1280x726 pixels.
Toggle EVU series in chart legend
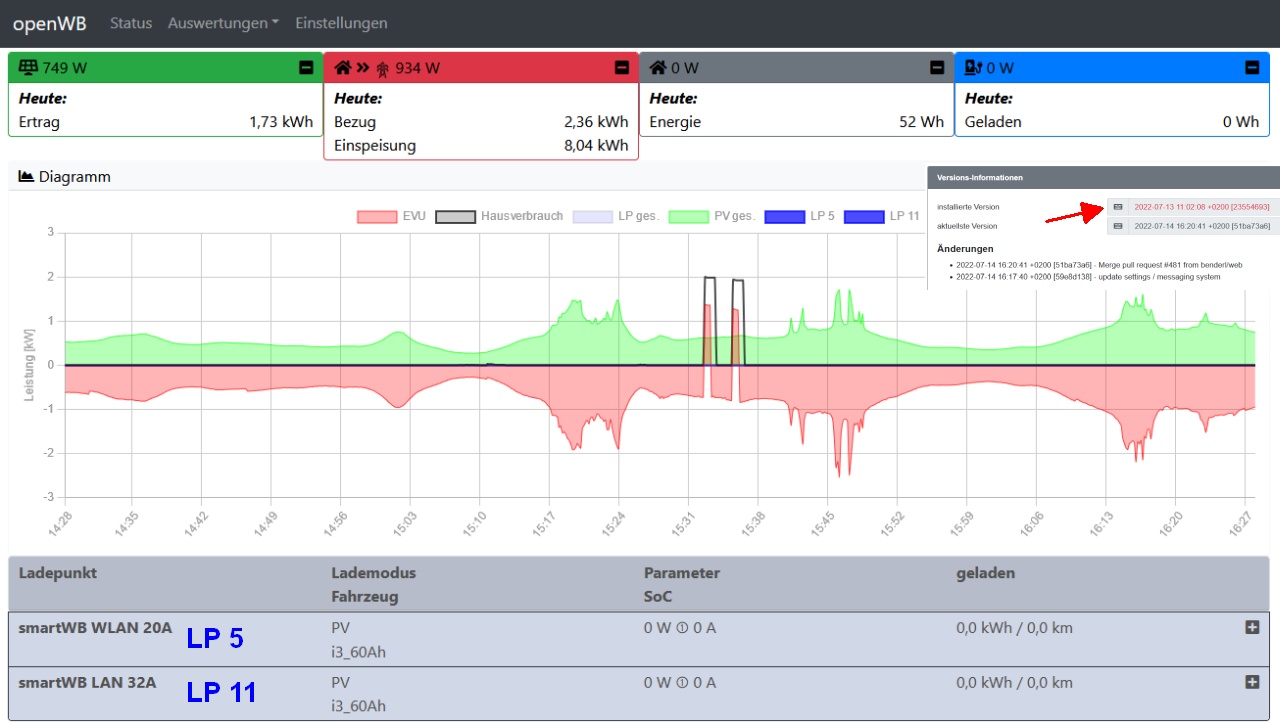391,216
